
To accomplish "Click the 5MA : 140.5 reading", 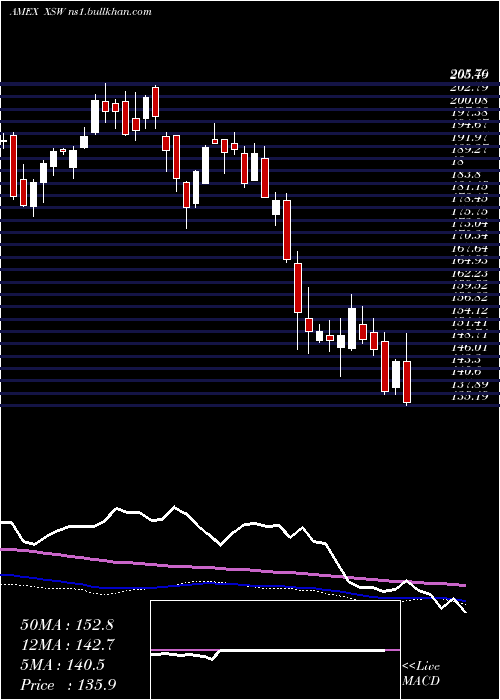I will (x=62, y=665).
